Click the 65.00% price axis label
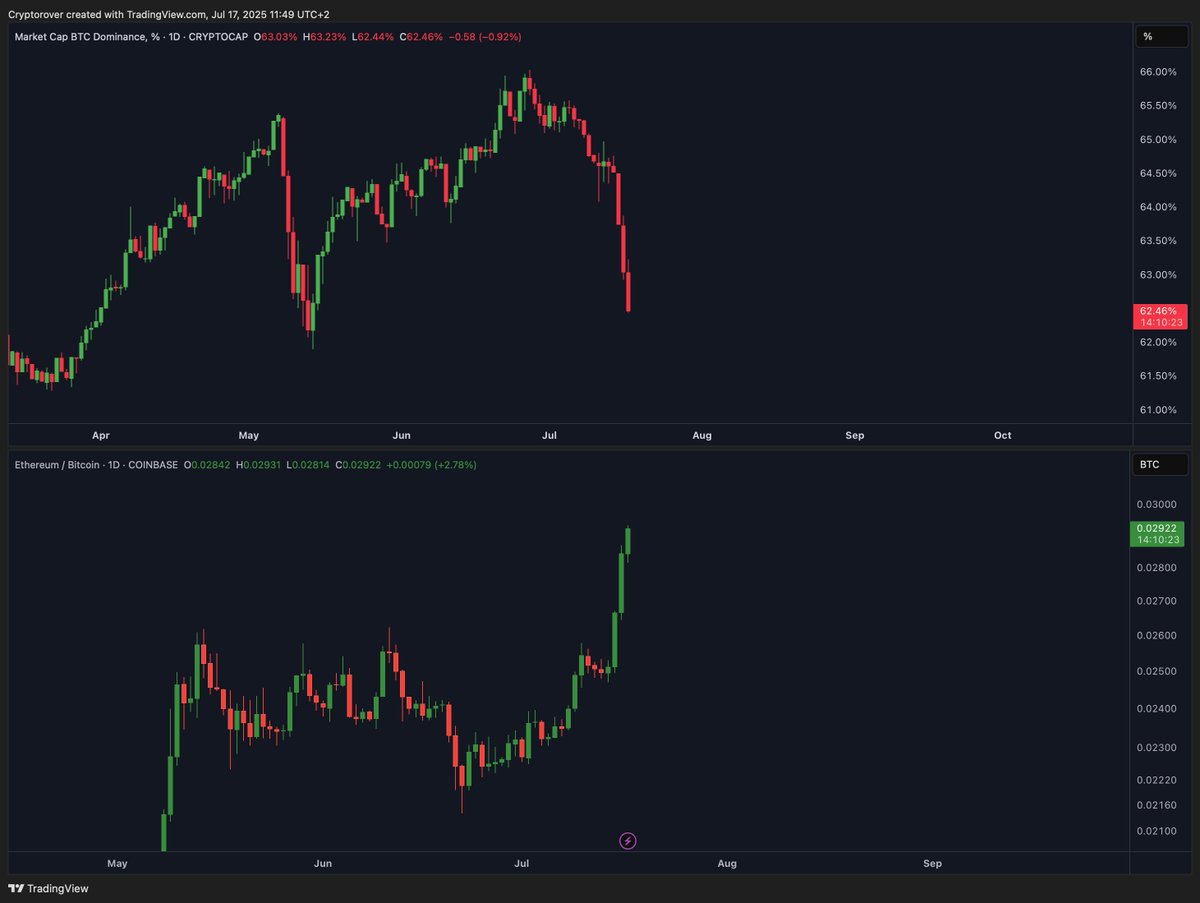Viewport: 1200px width, 903px height. pyautogui.click(x=1157, y=140)
